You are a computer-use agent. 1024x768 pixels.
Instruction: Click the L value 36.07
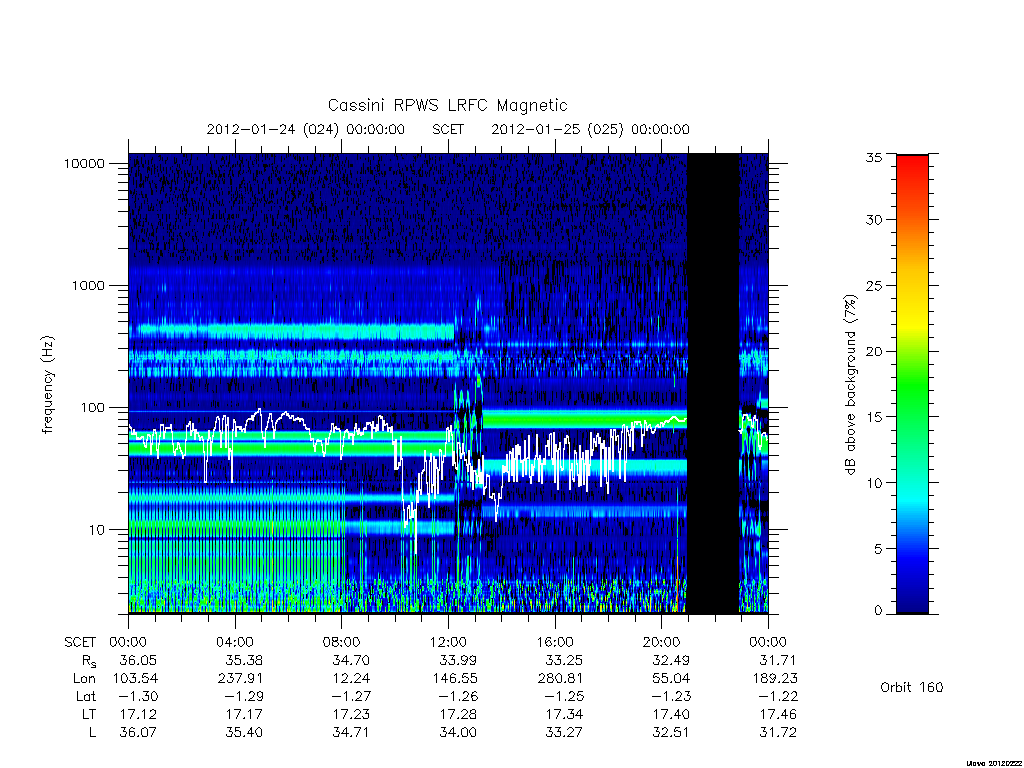point(138,733)
